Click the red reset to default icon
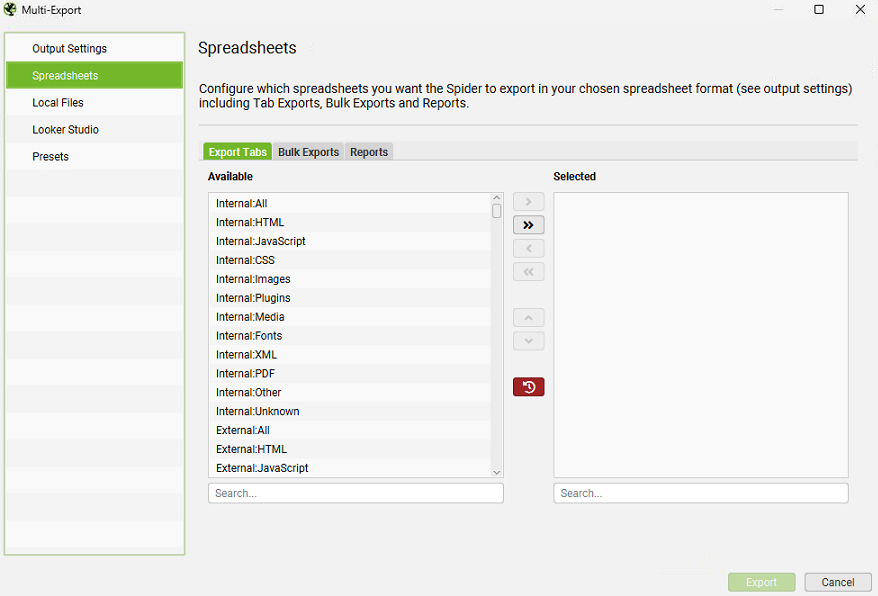Viewport: 878px width, 596px height. point(528,387)
